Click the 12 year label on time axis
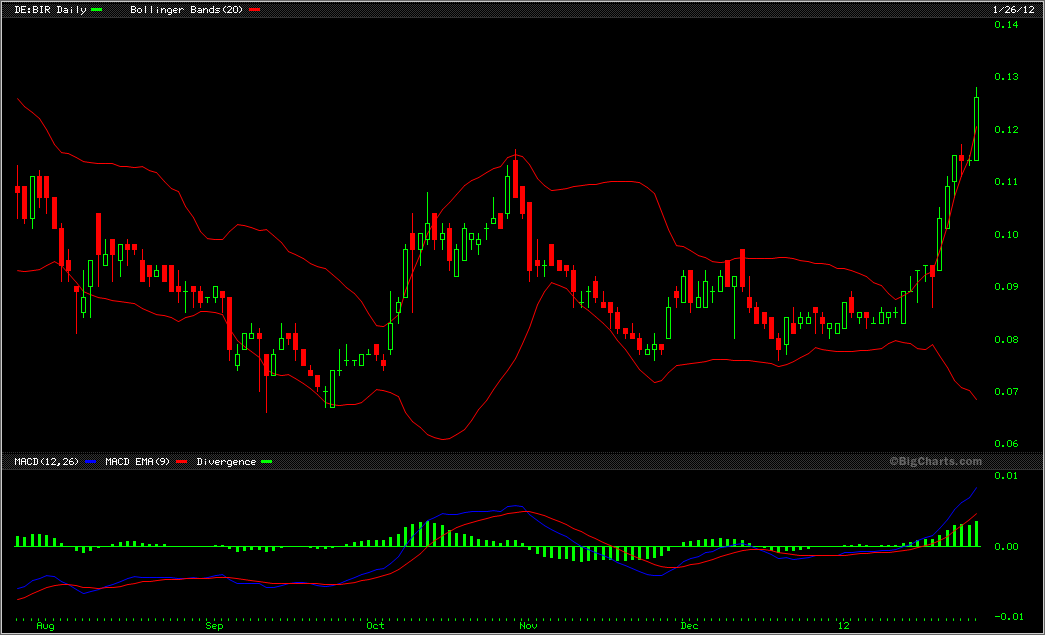Viewport: 1045px width, 635px height. coord(844,626)
